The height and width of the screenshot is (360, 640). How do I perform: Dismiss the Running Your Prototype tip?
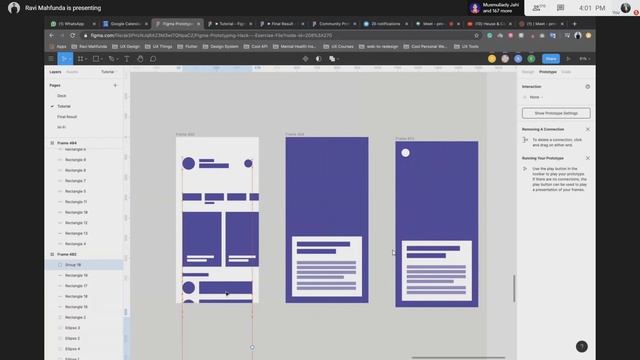click(x=588, y=158)
